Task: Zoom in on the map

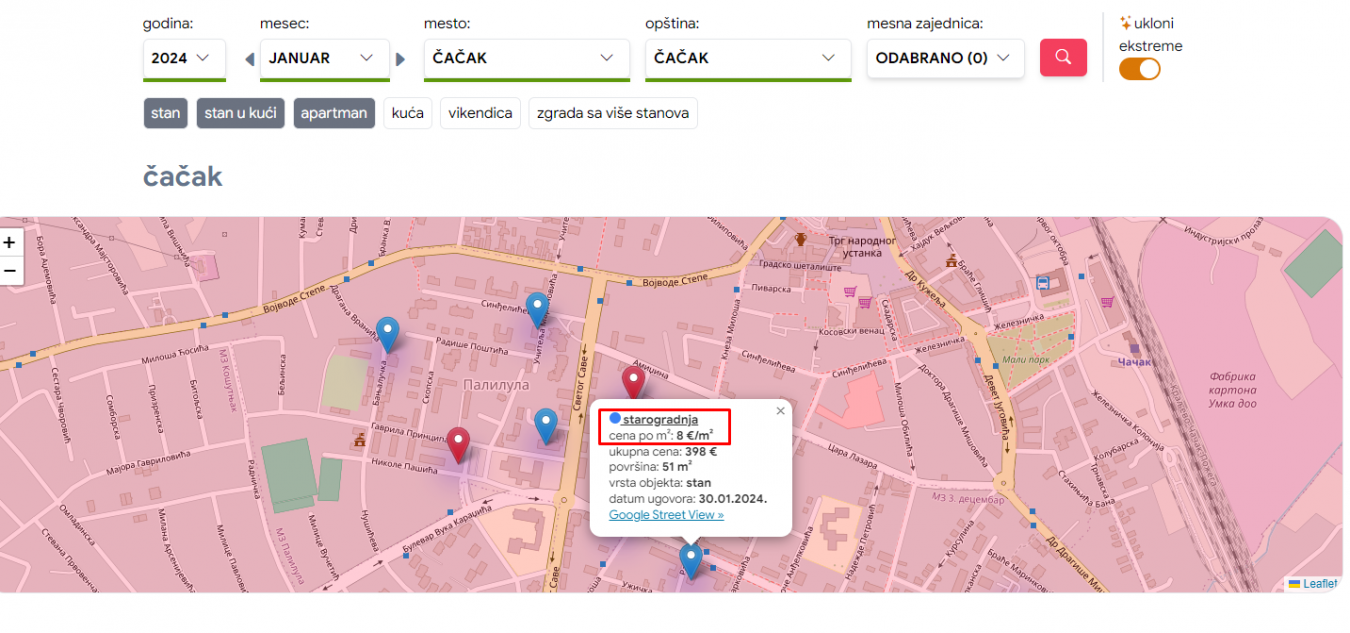Action: pyautogui.click(x=10, y=242)
